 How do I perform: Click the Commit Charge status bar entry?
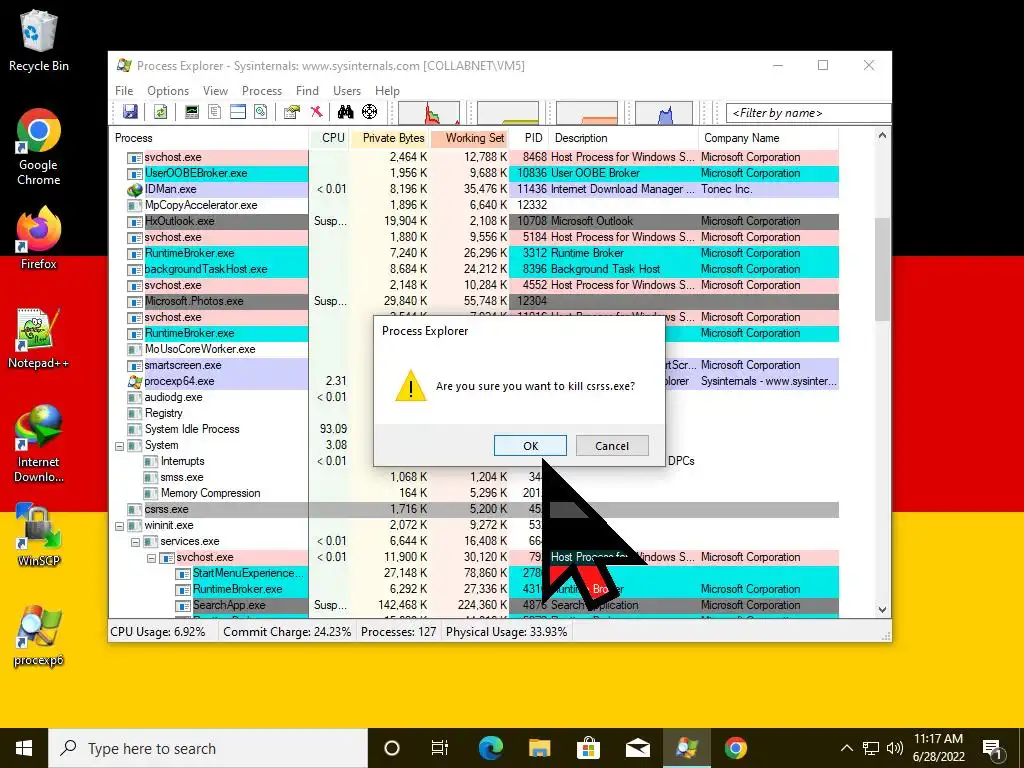coord(287,632)
